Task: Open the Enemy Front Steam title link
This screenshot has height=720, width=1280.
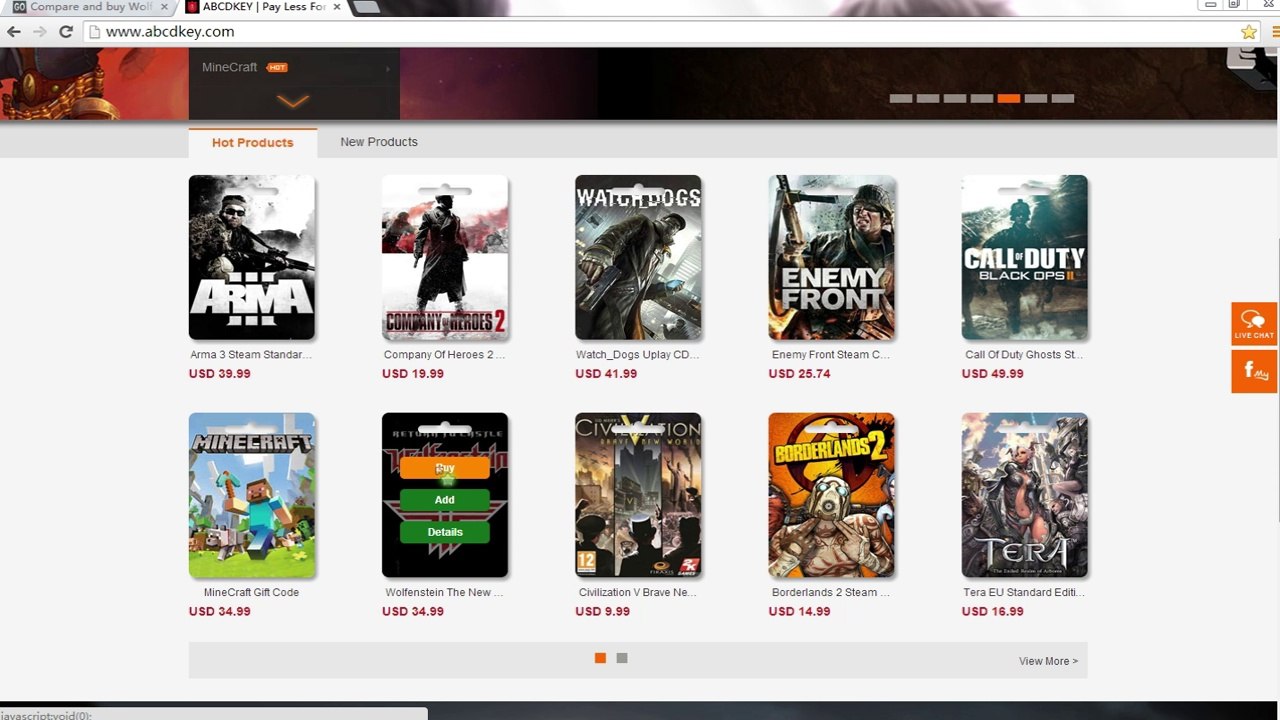Action: tap(831, 355)
